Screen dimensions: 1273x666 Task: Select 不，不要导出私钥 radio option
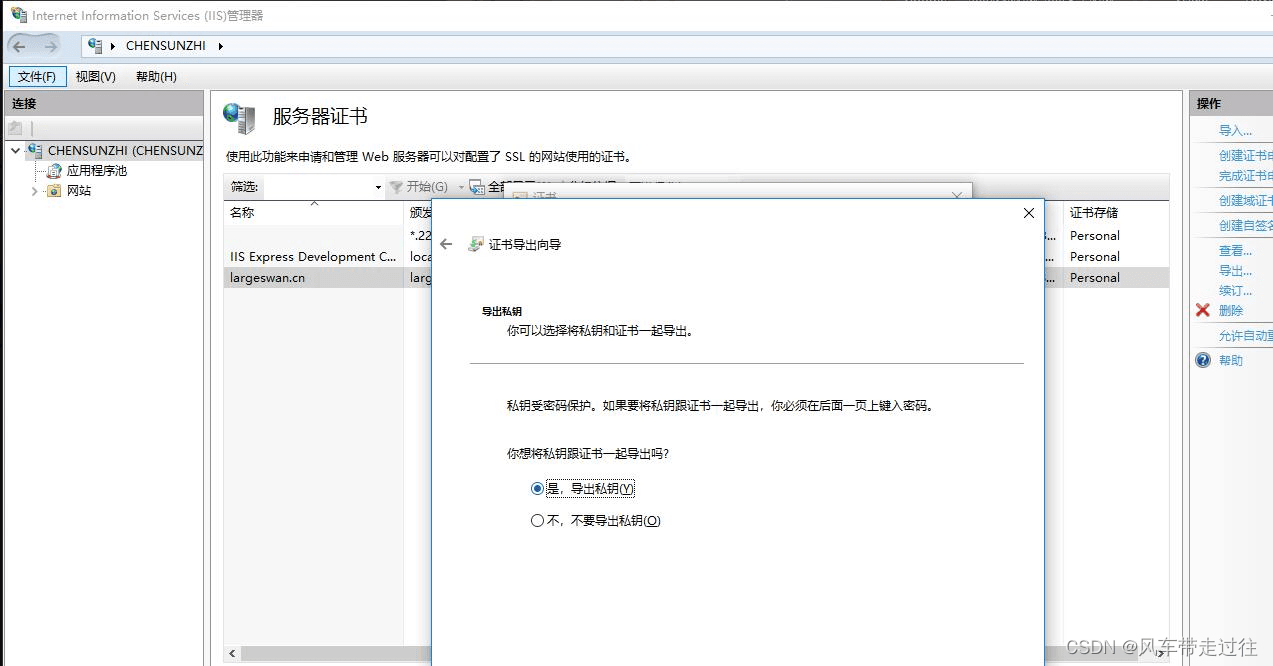(x=537, y=520)
